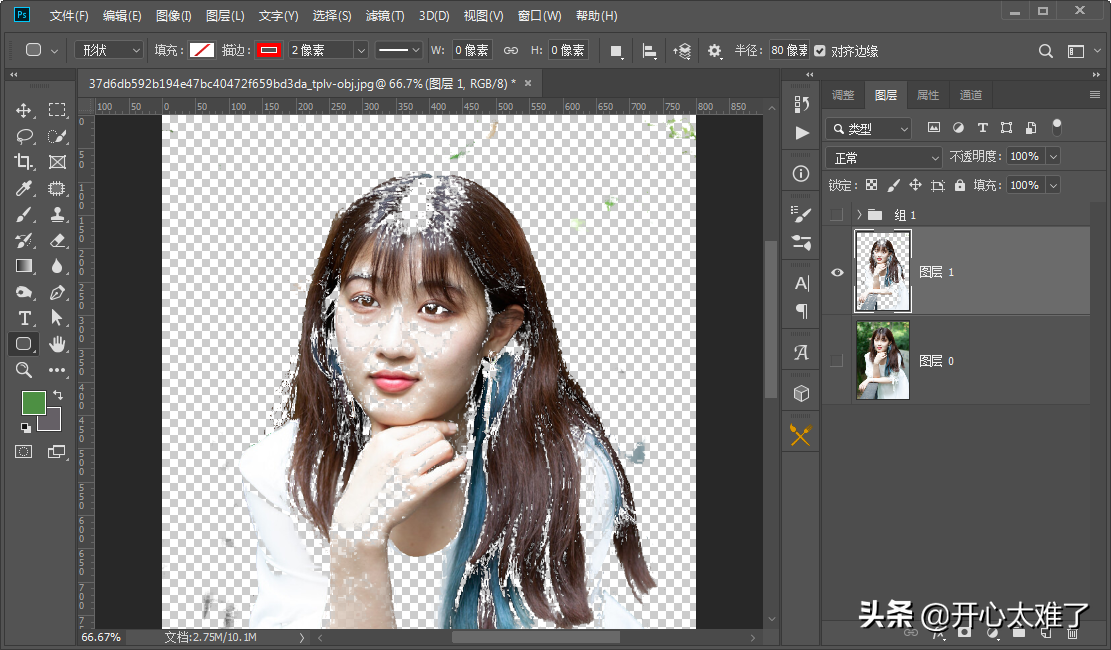Image resolution: width=1111 pixels, height=650 pixels.
Task: Click the link width and height button
Action: [510, 50]
